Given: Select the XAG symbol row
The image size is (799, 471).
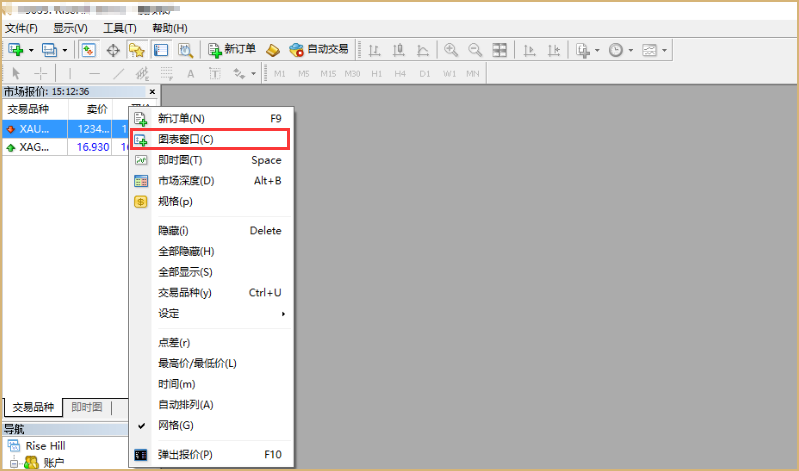Looking at the screenshot, I should click(34, 147).
